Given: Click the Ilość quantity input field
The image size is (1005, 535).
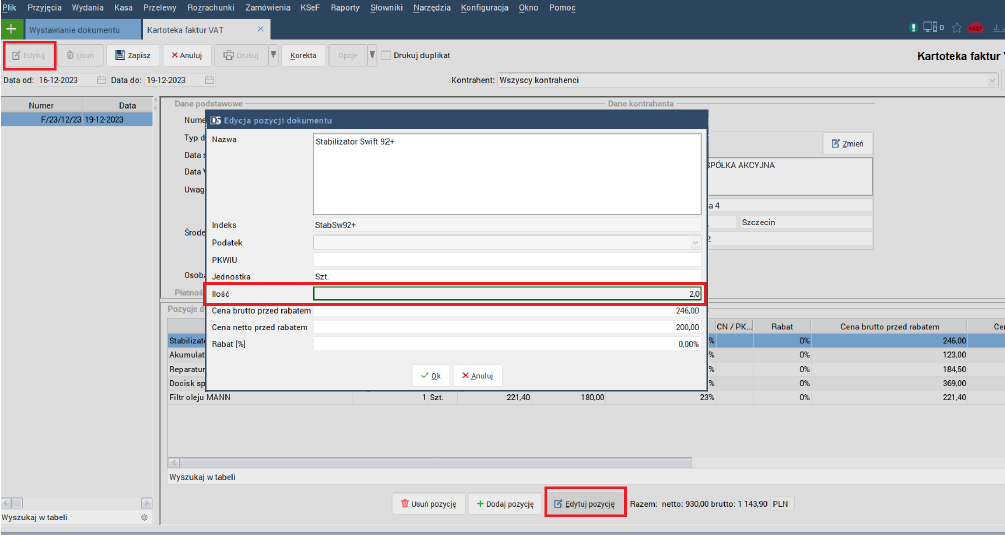Looking at the screenshot, I should pos(507,293).
